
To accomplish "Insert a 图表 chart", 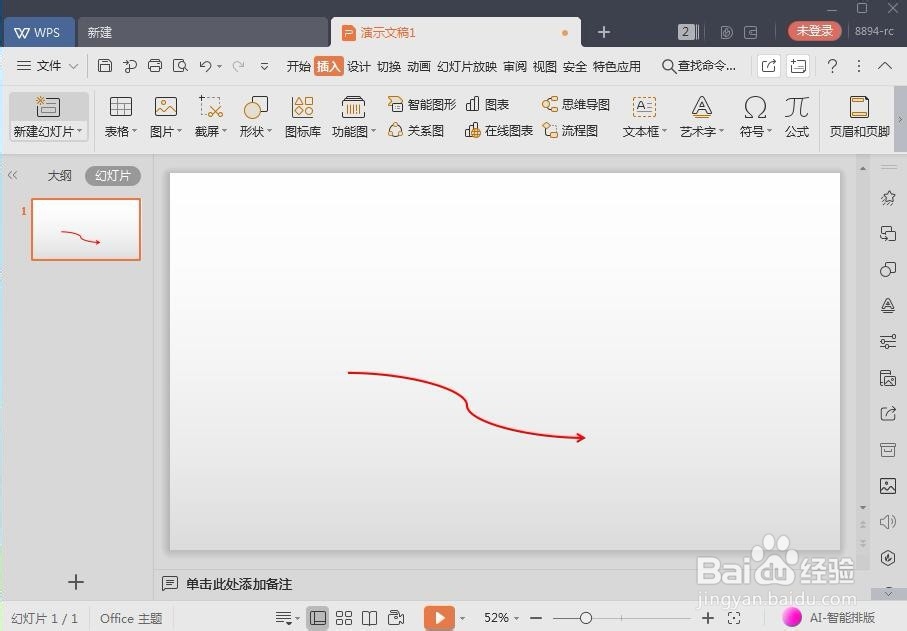I will click(487, 104).
